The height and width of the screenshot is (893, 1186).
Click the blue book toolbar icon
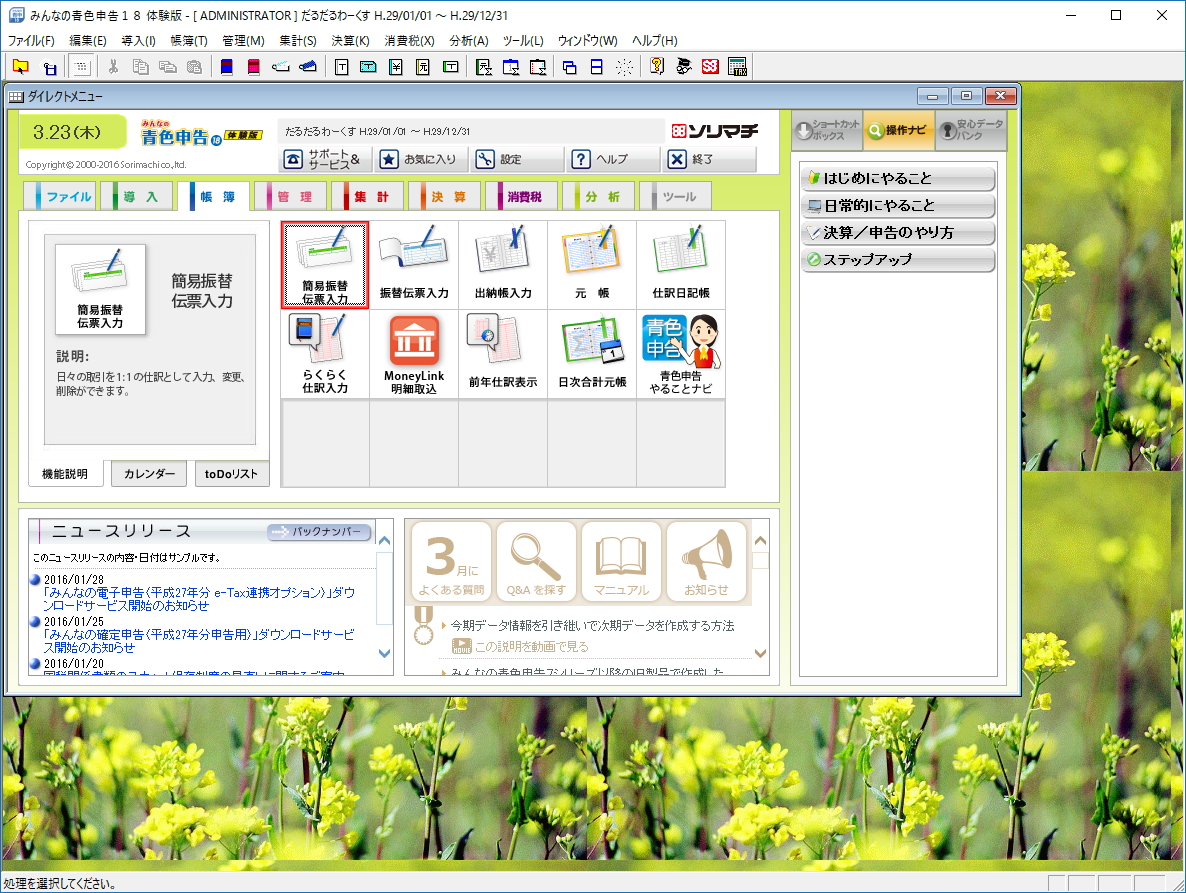tap(226, 67)
